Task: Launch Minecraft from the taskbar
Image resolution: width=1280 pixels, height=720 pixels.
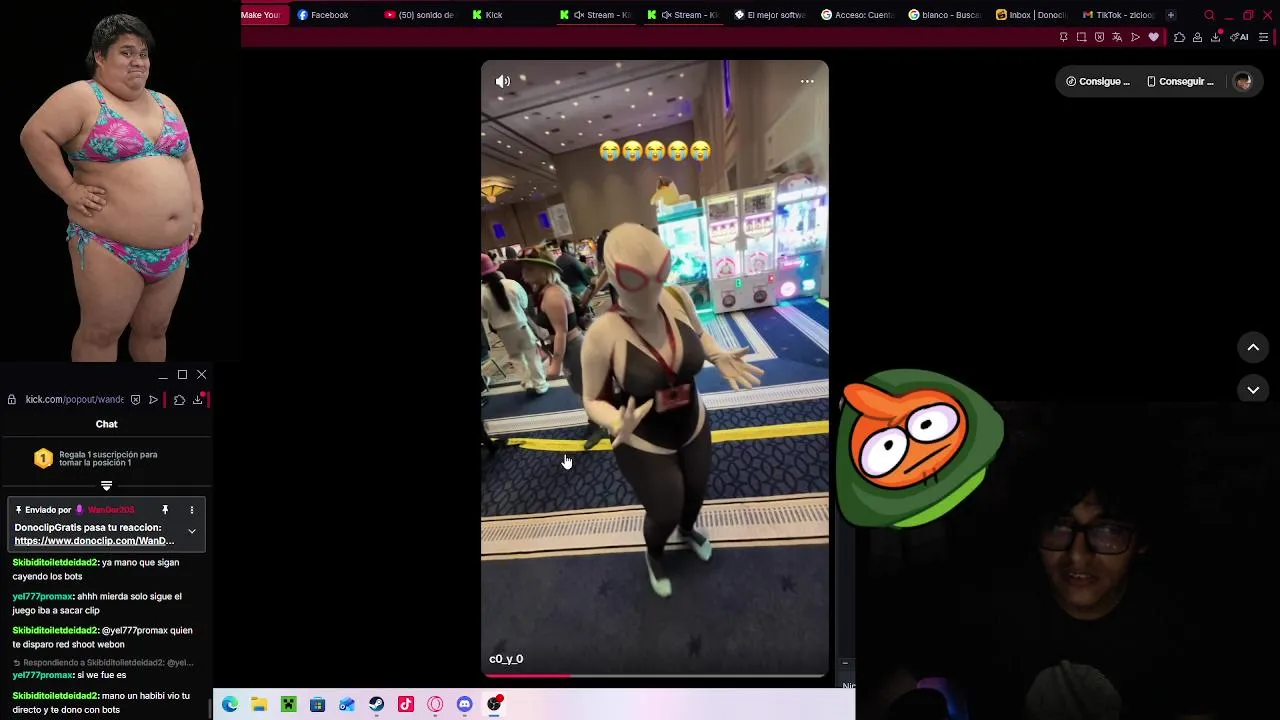Action: pos(288,704)
